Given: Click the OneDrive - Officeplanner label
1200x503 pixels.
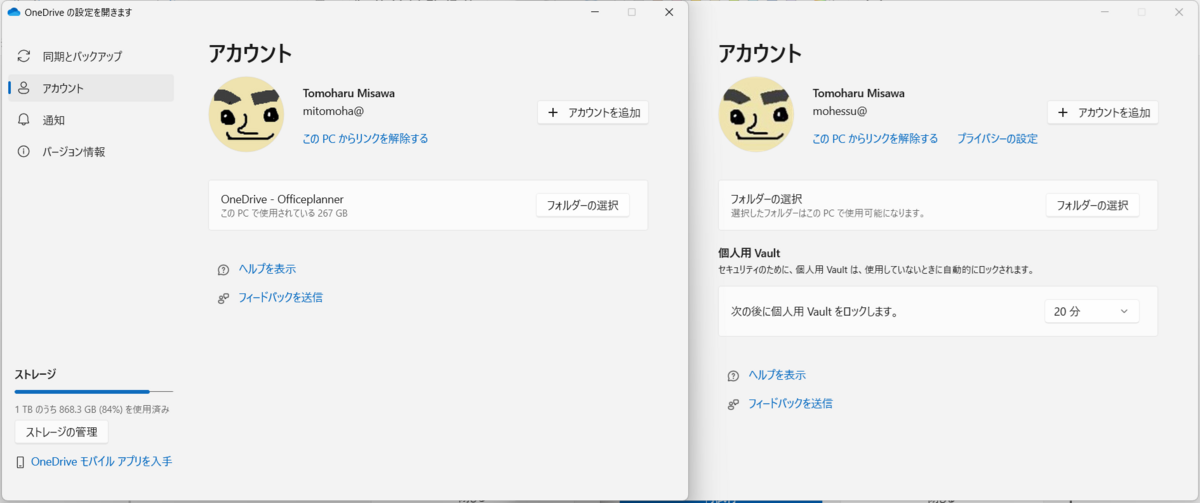Looking at the screenshot, I should (x=282, y=199).
